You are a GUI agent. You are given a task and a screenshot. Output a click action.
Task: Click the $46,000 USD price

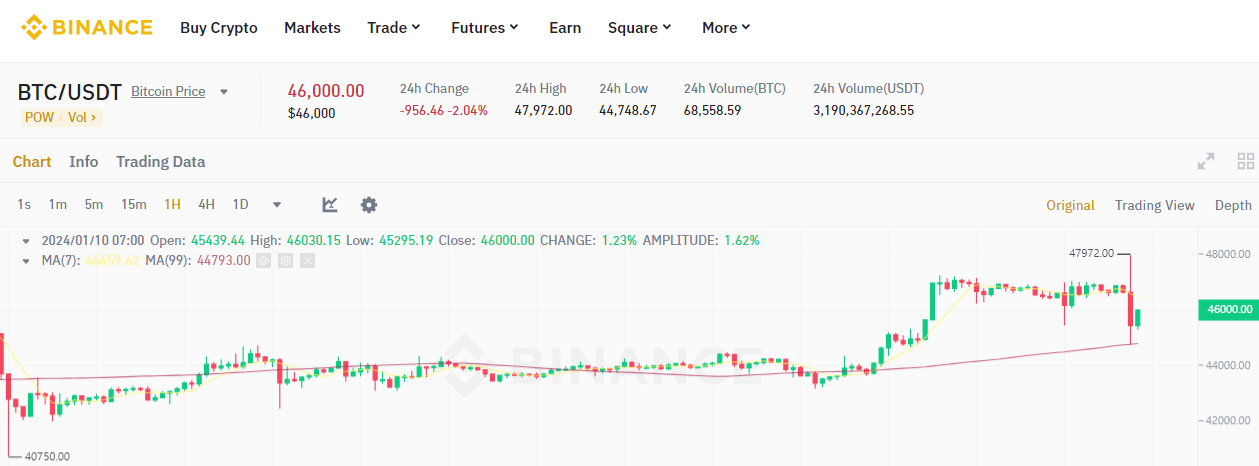(312, 113)
